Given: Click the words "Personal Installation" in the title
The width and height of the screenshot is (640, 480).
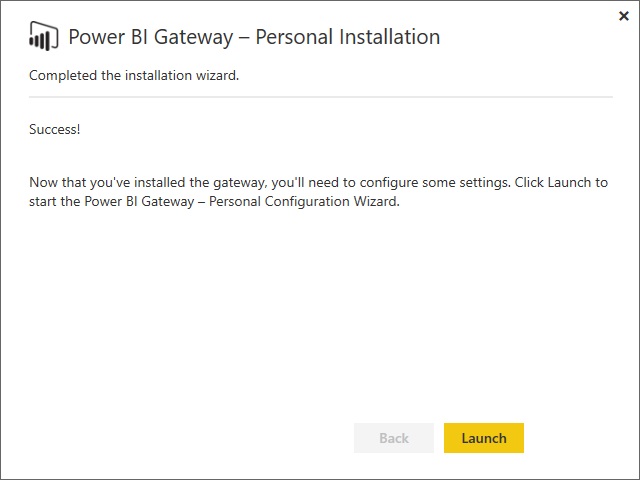Looking at the screenshot, I should click(348, 37).
